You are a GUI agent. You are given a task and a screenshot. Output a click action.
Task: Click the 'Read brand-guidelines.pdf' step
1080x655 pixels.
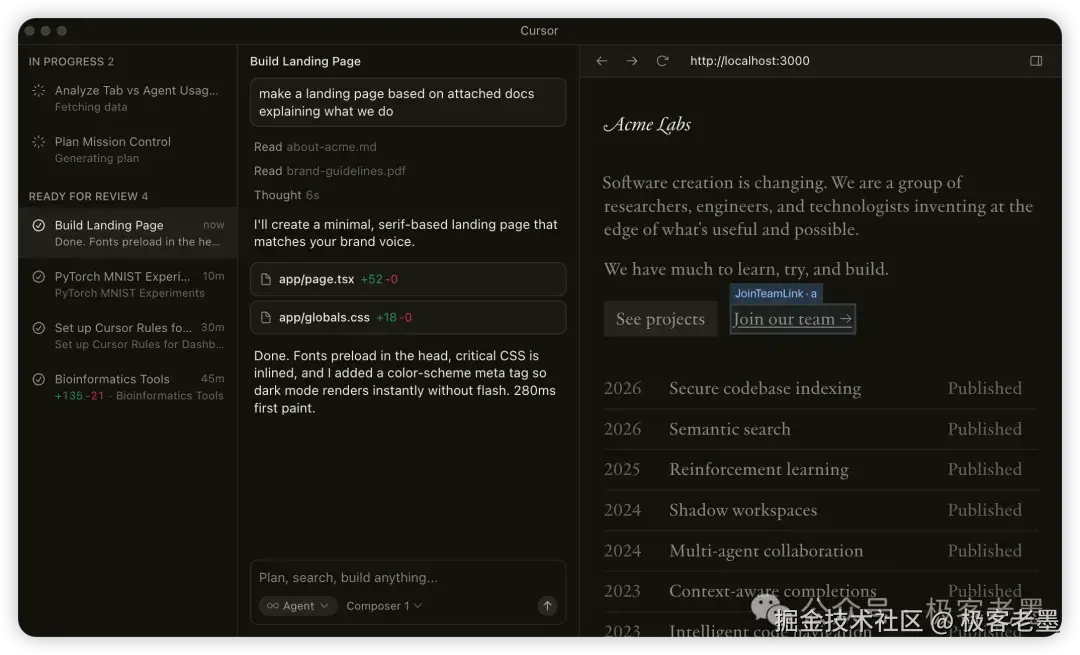[x=329, y=171]
